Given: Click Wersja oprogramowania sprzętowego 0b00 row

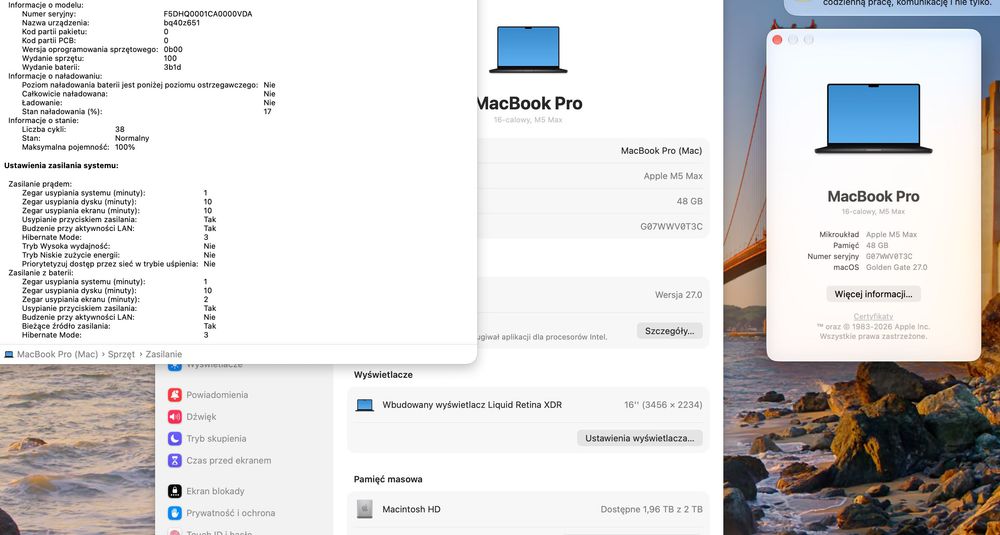Looking at the screenshot, I should click(x=102, y=49).
